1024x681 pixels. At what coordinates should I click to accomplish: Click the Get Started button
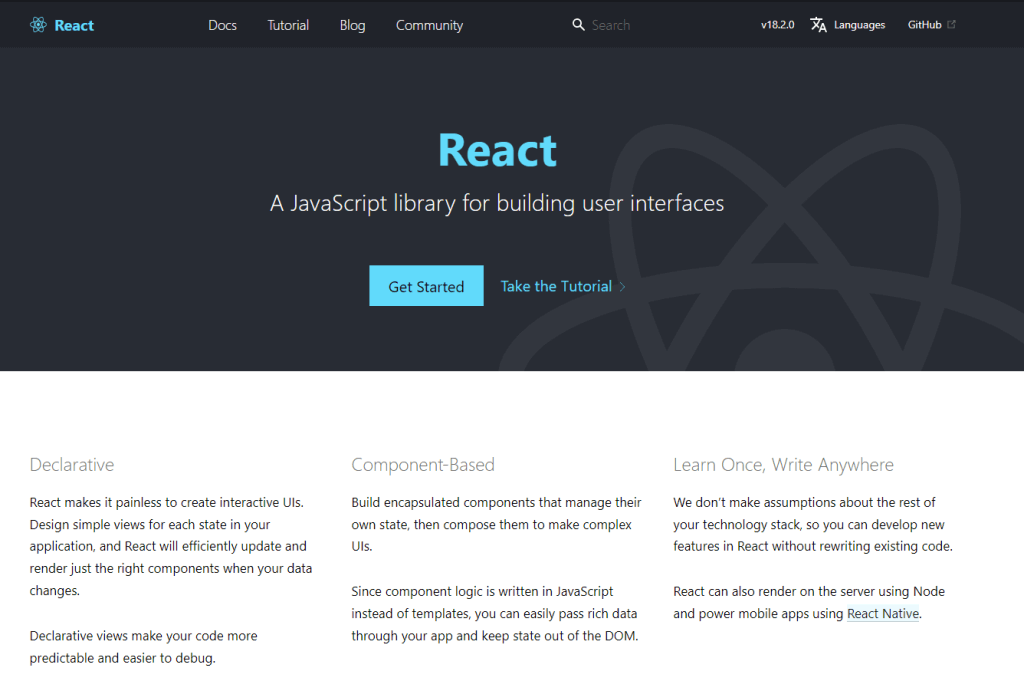coord(426,285)
